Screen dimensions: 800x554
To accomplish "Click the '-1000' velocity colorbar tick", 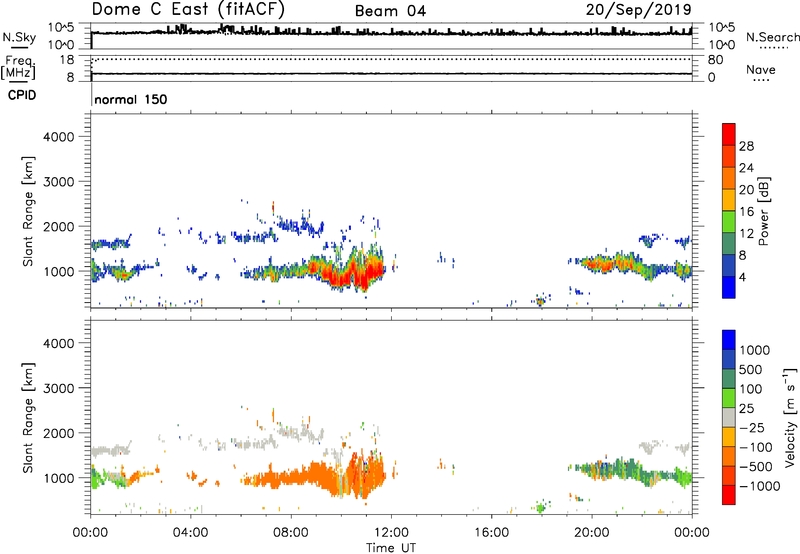I will click(760, 486).
